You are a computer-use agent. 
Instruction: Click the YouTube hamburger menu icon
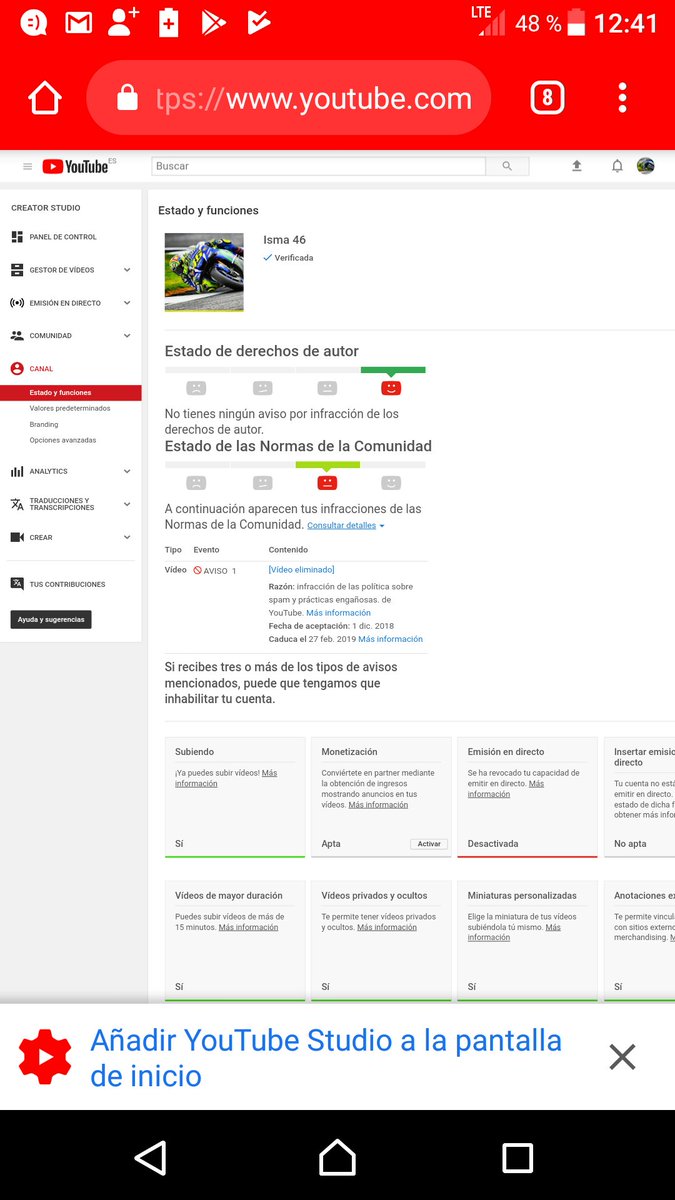(27, 166)
